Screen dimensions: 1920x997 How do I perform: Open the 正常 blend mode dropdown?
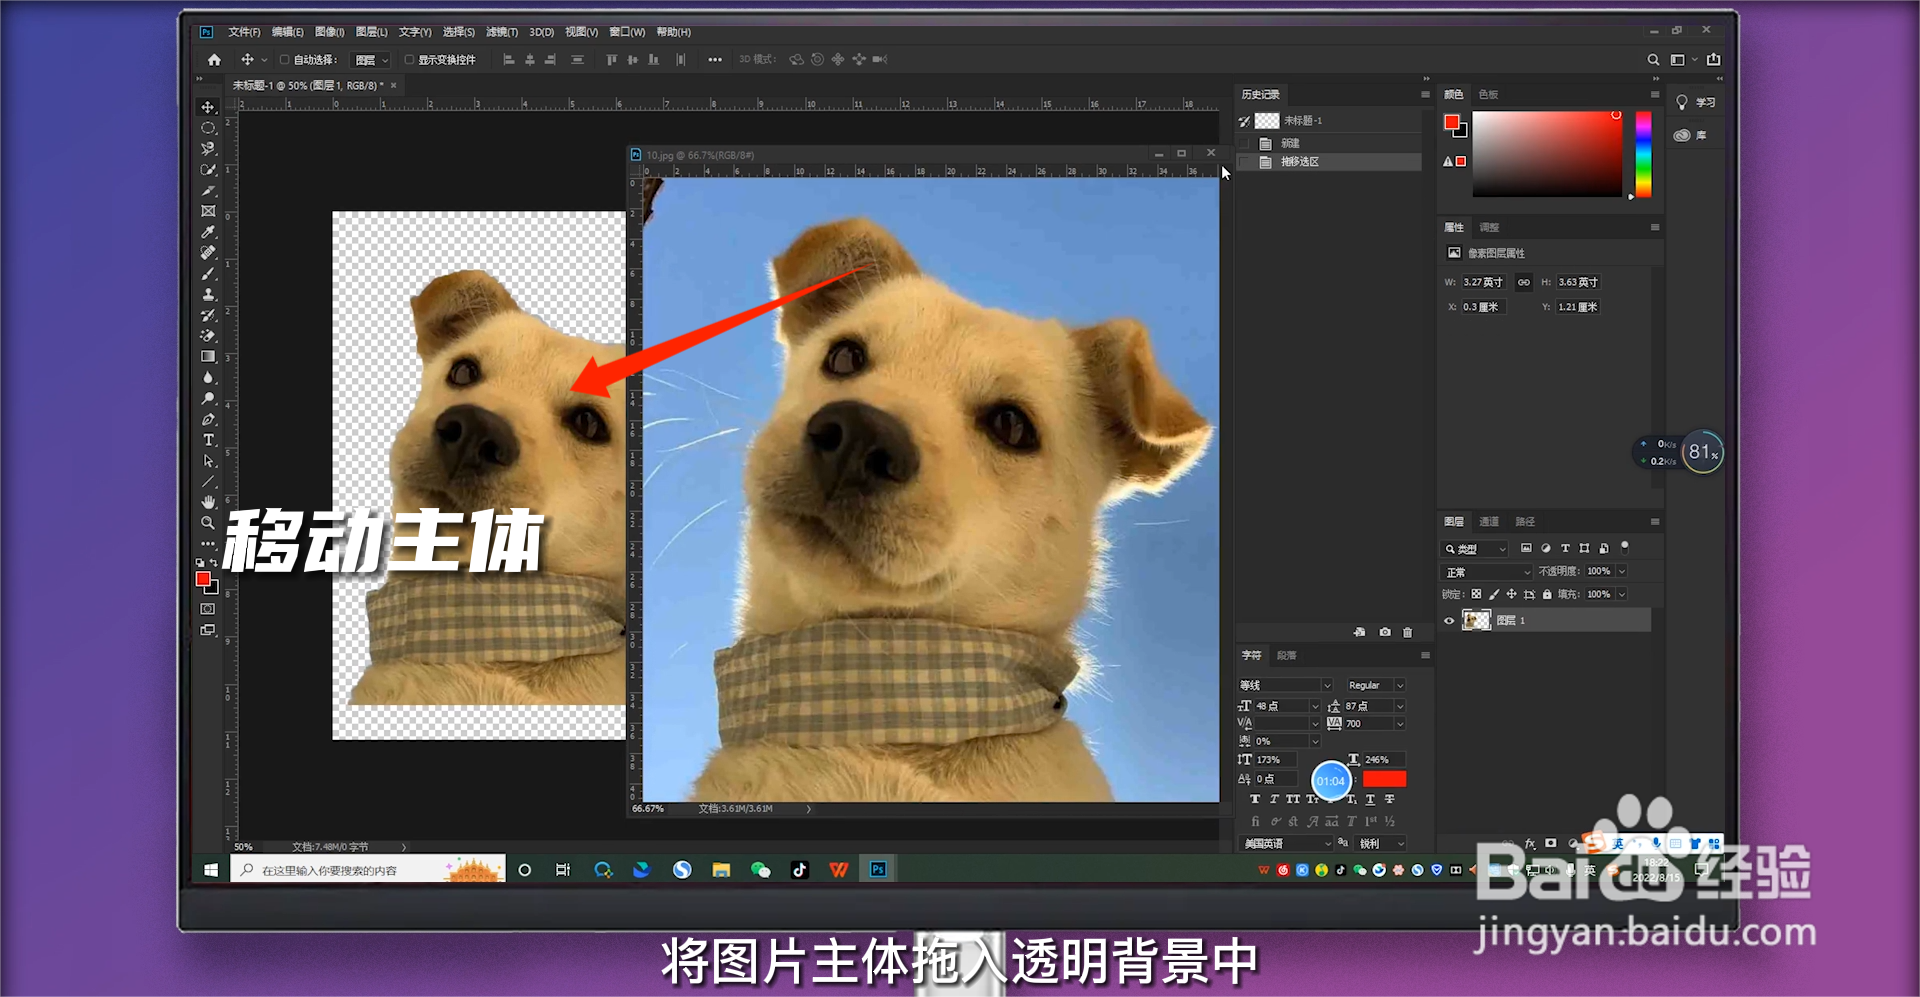[1487, 572]
